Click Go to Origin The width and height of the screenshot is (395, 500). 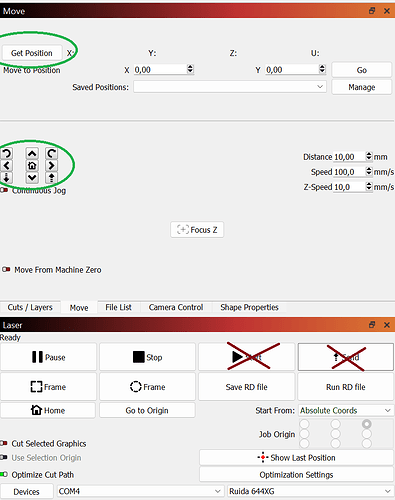pyautogui.click(x=147, y=410)
